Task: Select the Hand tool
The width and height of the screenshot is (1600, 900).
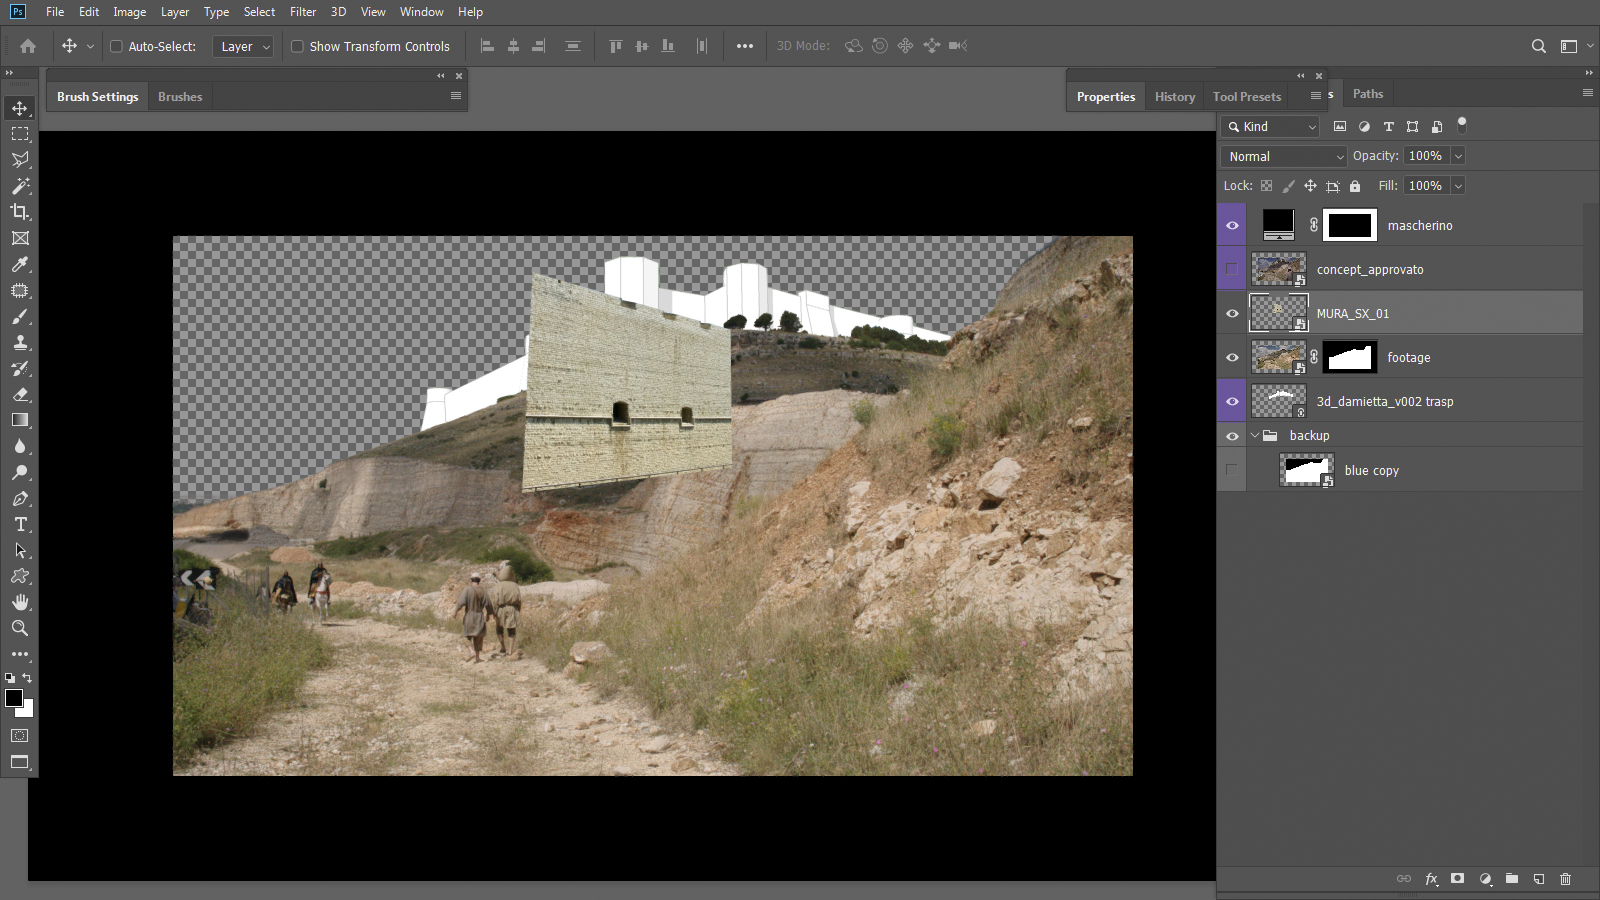Action: pyautogui.click(x=20, y=602)
